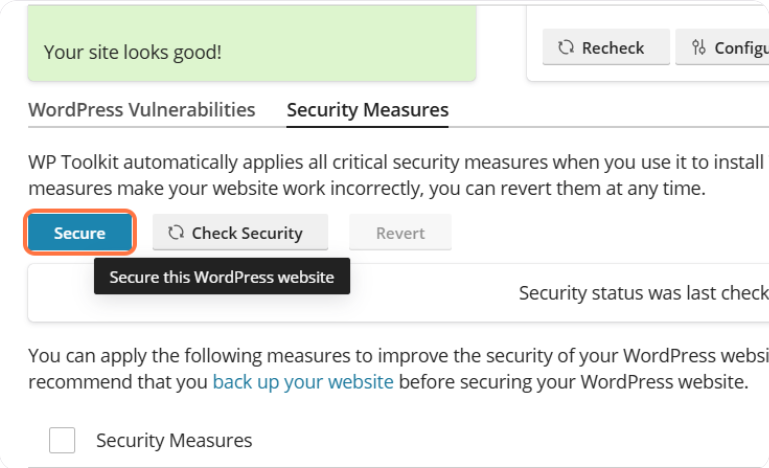Screen dimensions: 769x468
Task: Tick the Security Measures select-all checkbox
Action: click(62, 440)
